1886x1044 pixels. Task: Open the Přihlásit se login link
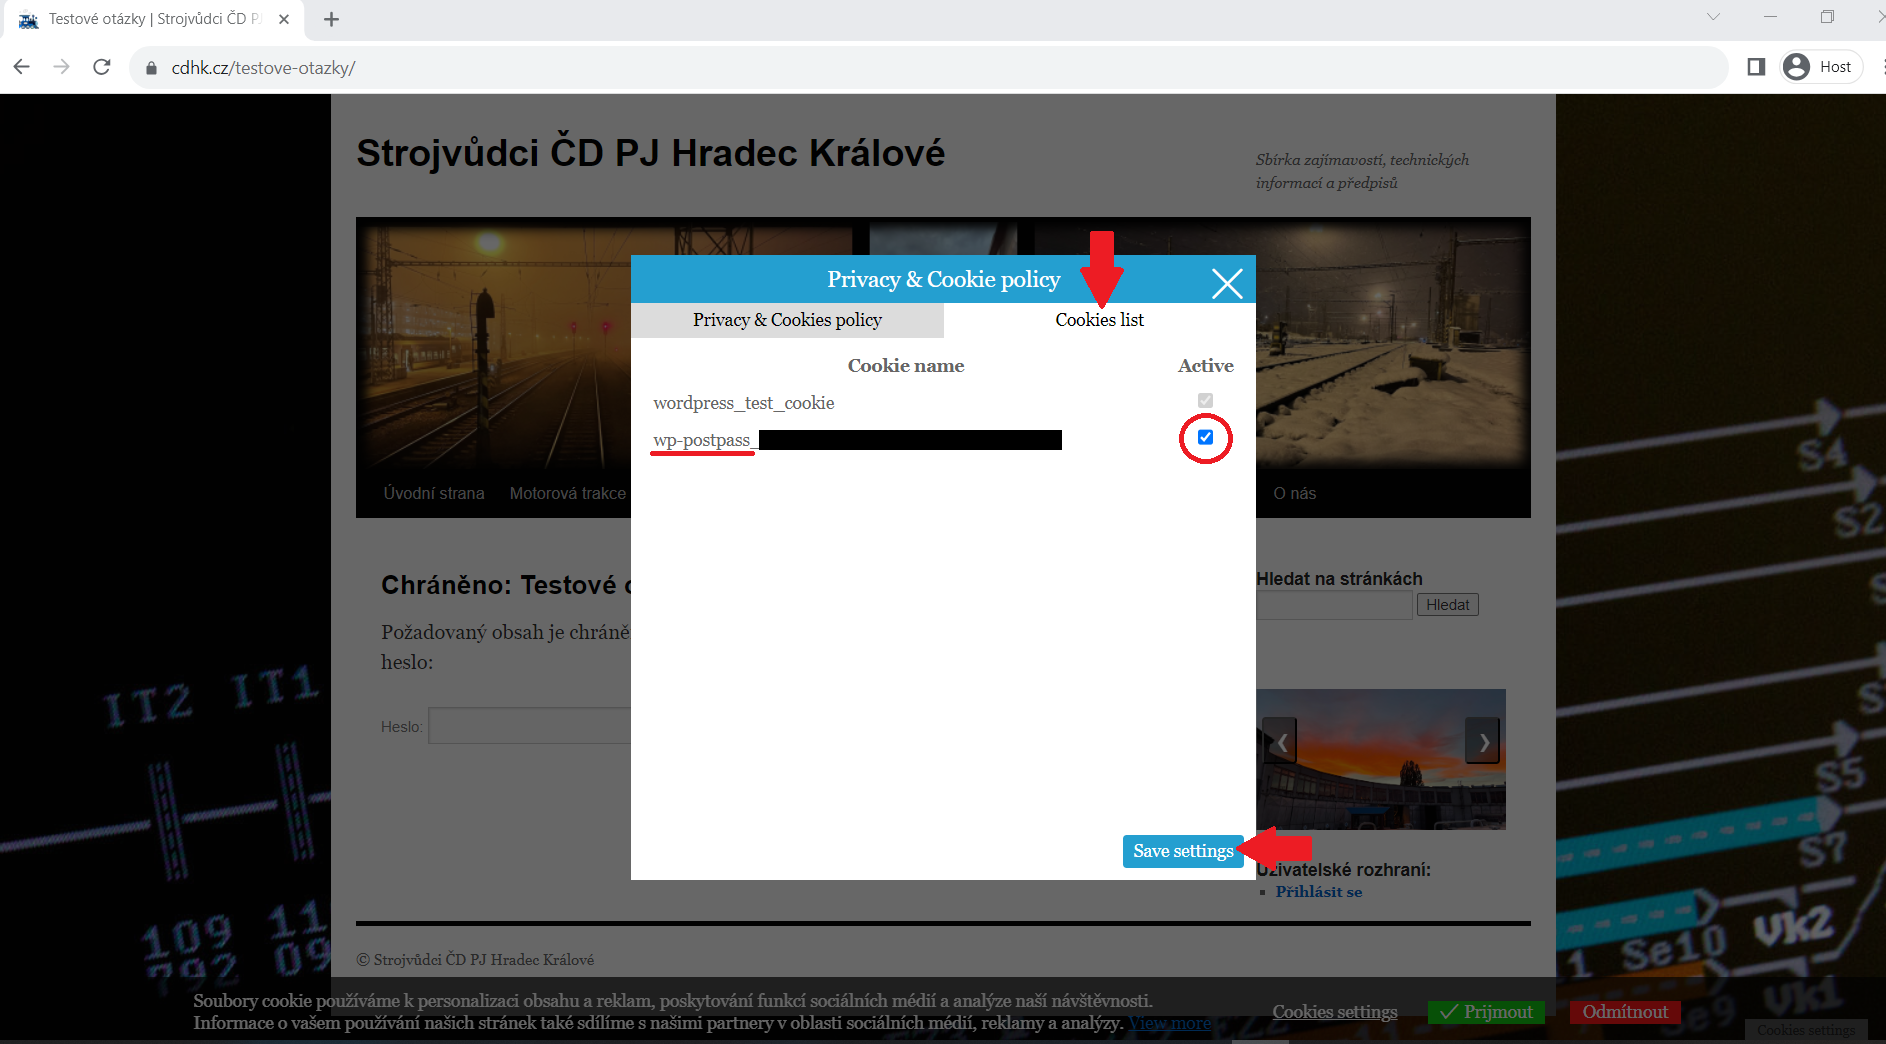[x=1318, y=892]
